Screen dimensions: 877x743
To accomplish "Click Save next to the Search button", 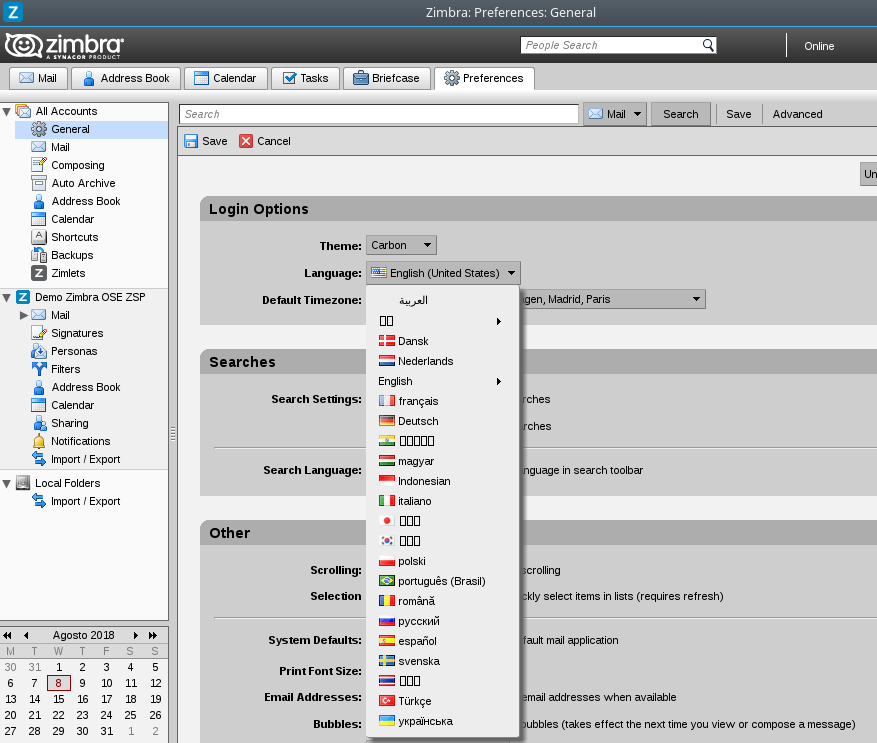I will 738,114.
